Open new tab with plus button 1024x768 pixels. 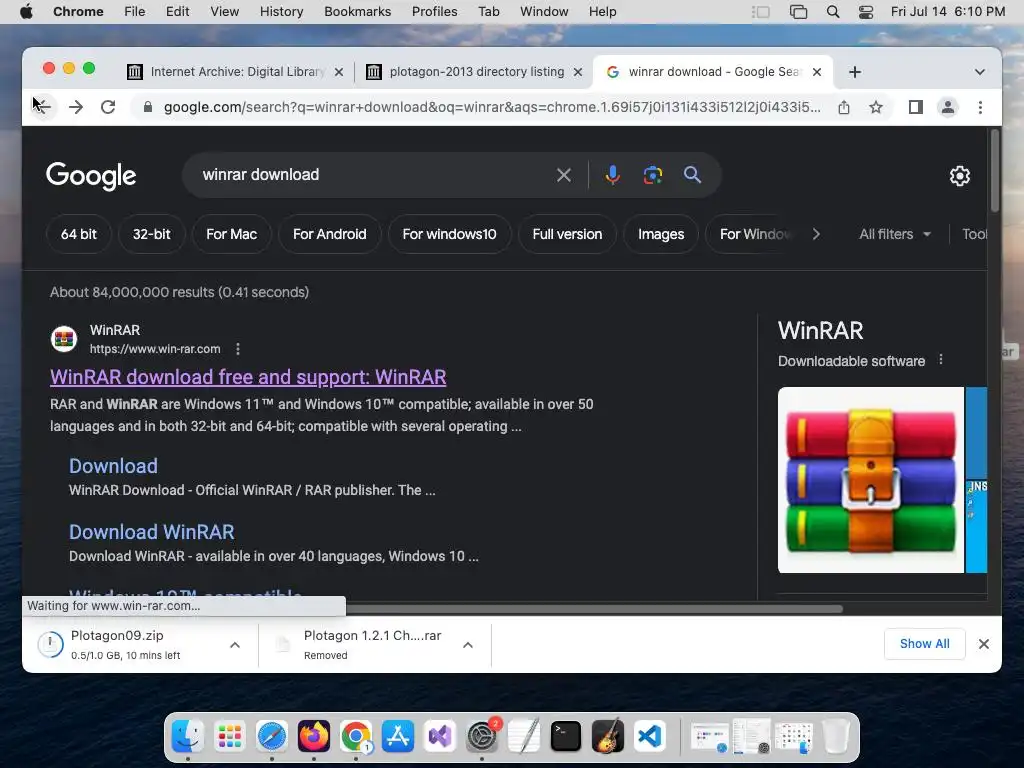[855, 72]
